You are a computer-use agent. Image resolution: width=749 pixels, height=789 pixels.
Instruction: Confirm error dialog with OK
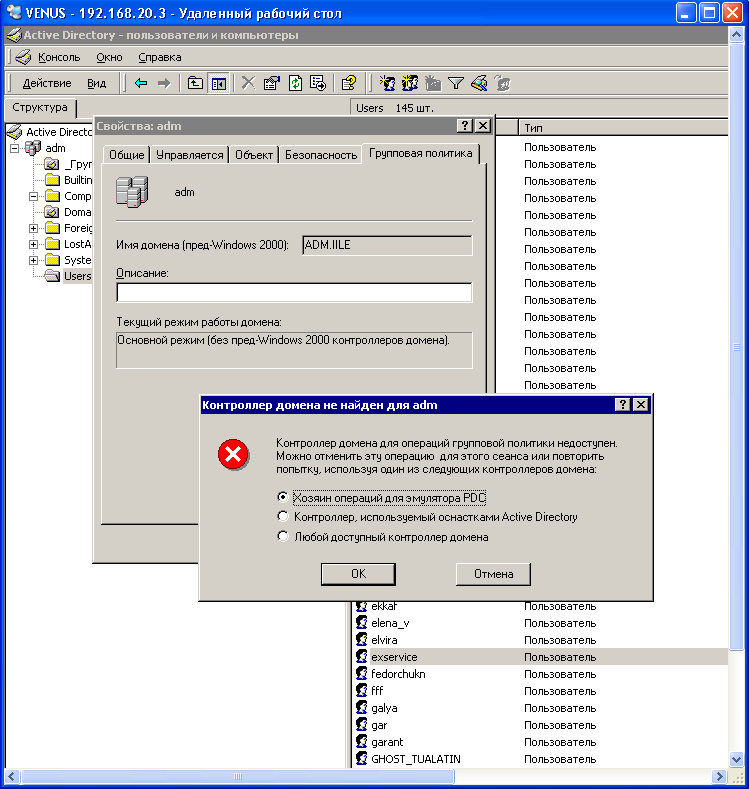358,574
